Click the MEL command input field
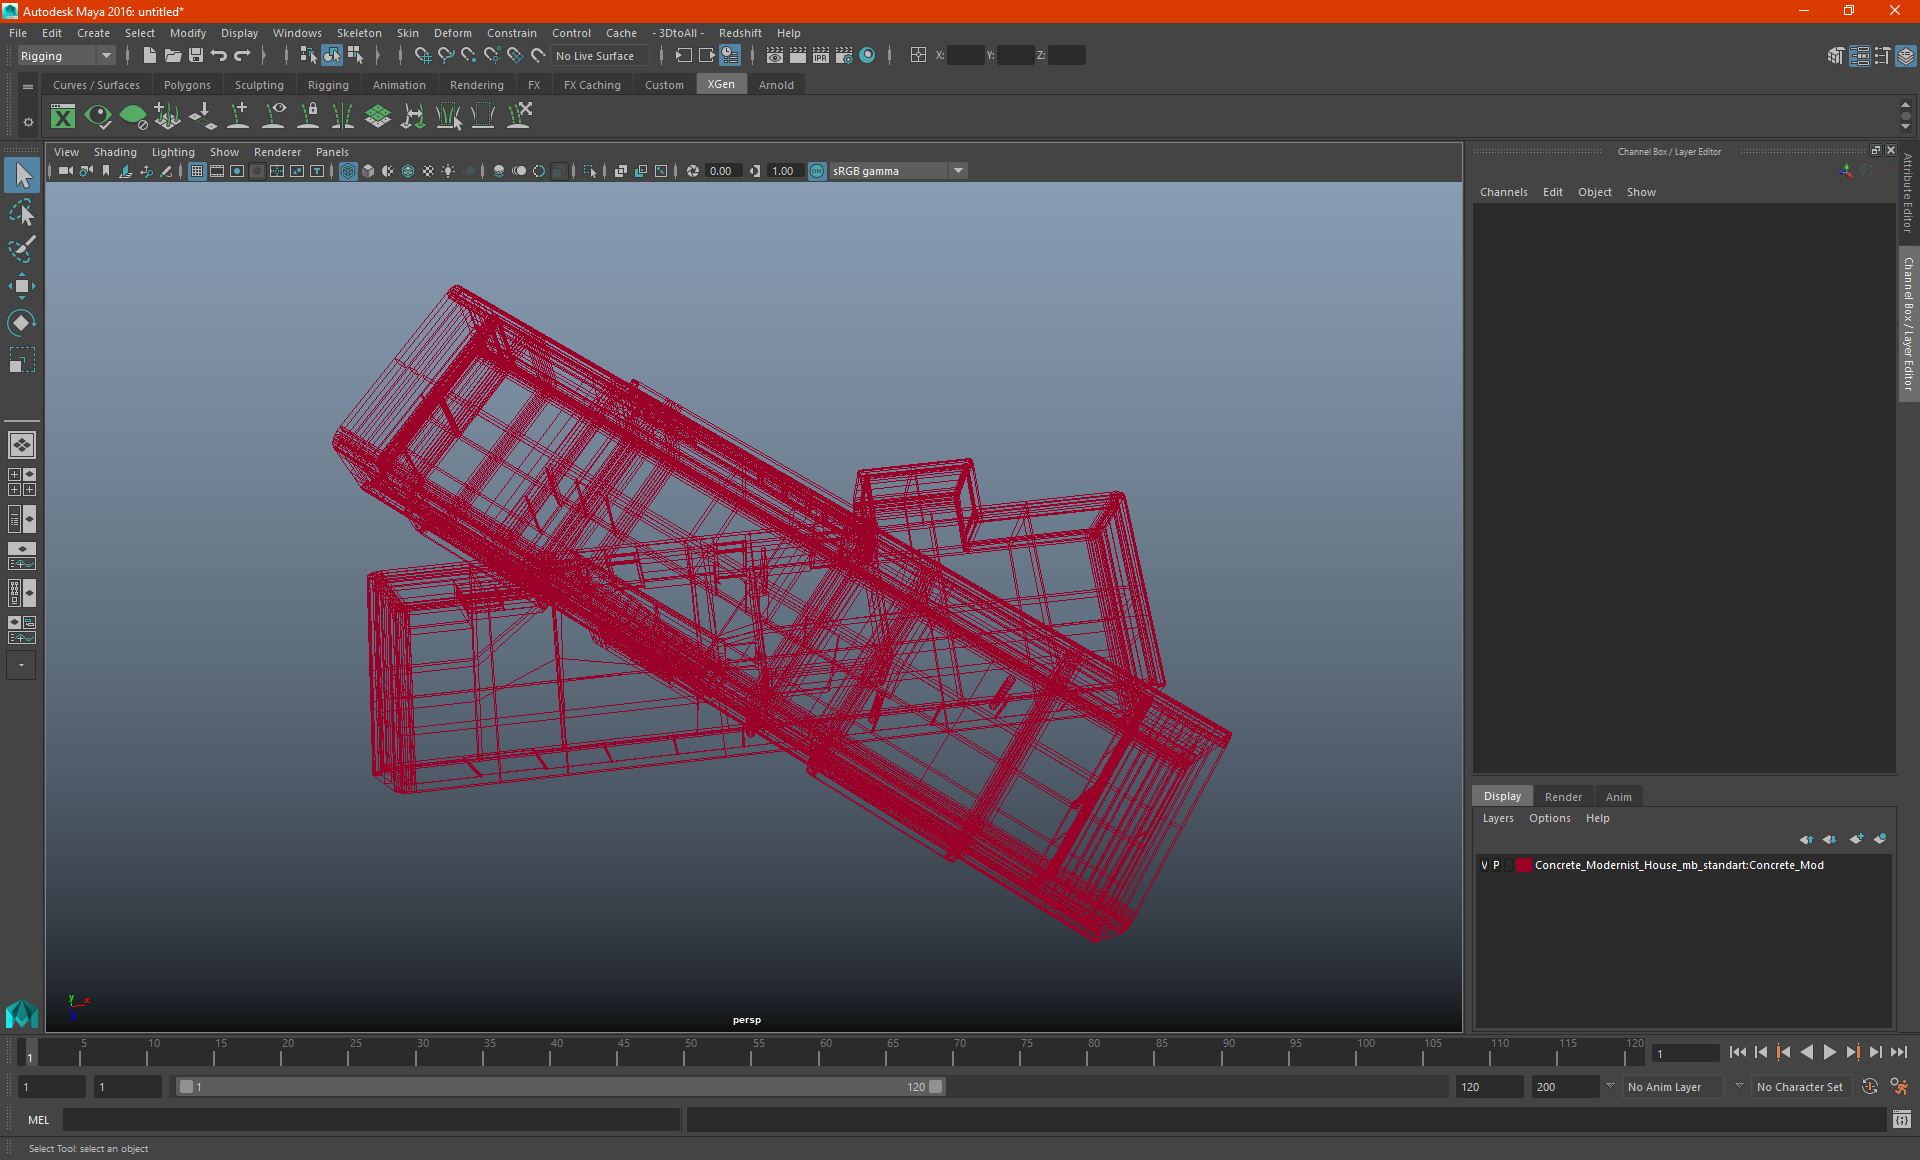Viewport: 1920px width, 1160px height. [370, 1120]
